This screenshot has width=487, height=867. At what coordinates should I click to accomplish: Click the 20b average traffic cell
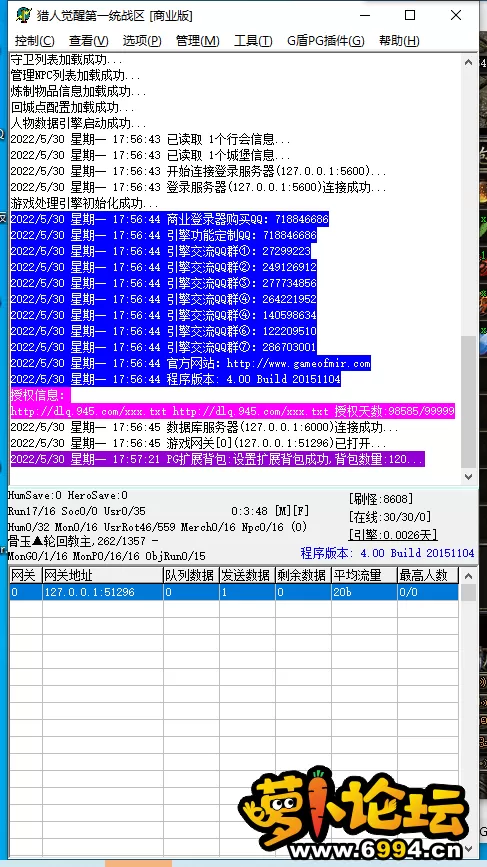364,592
